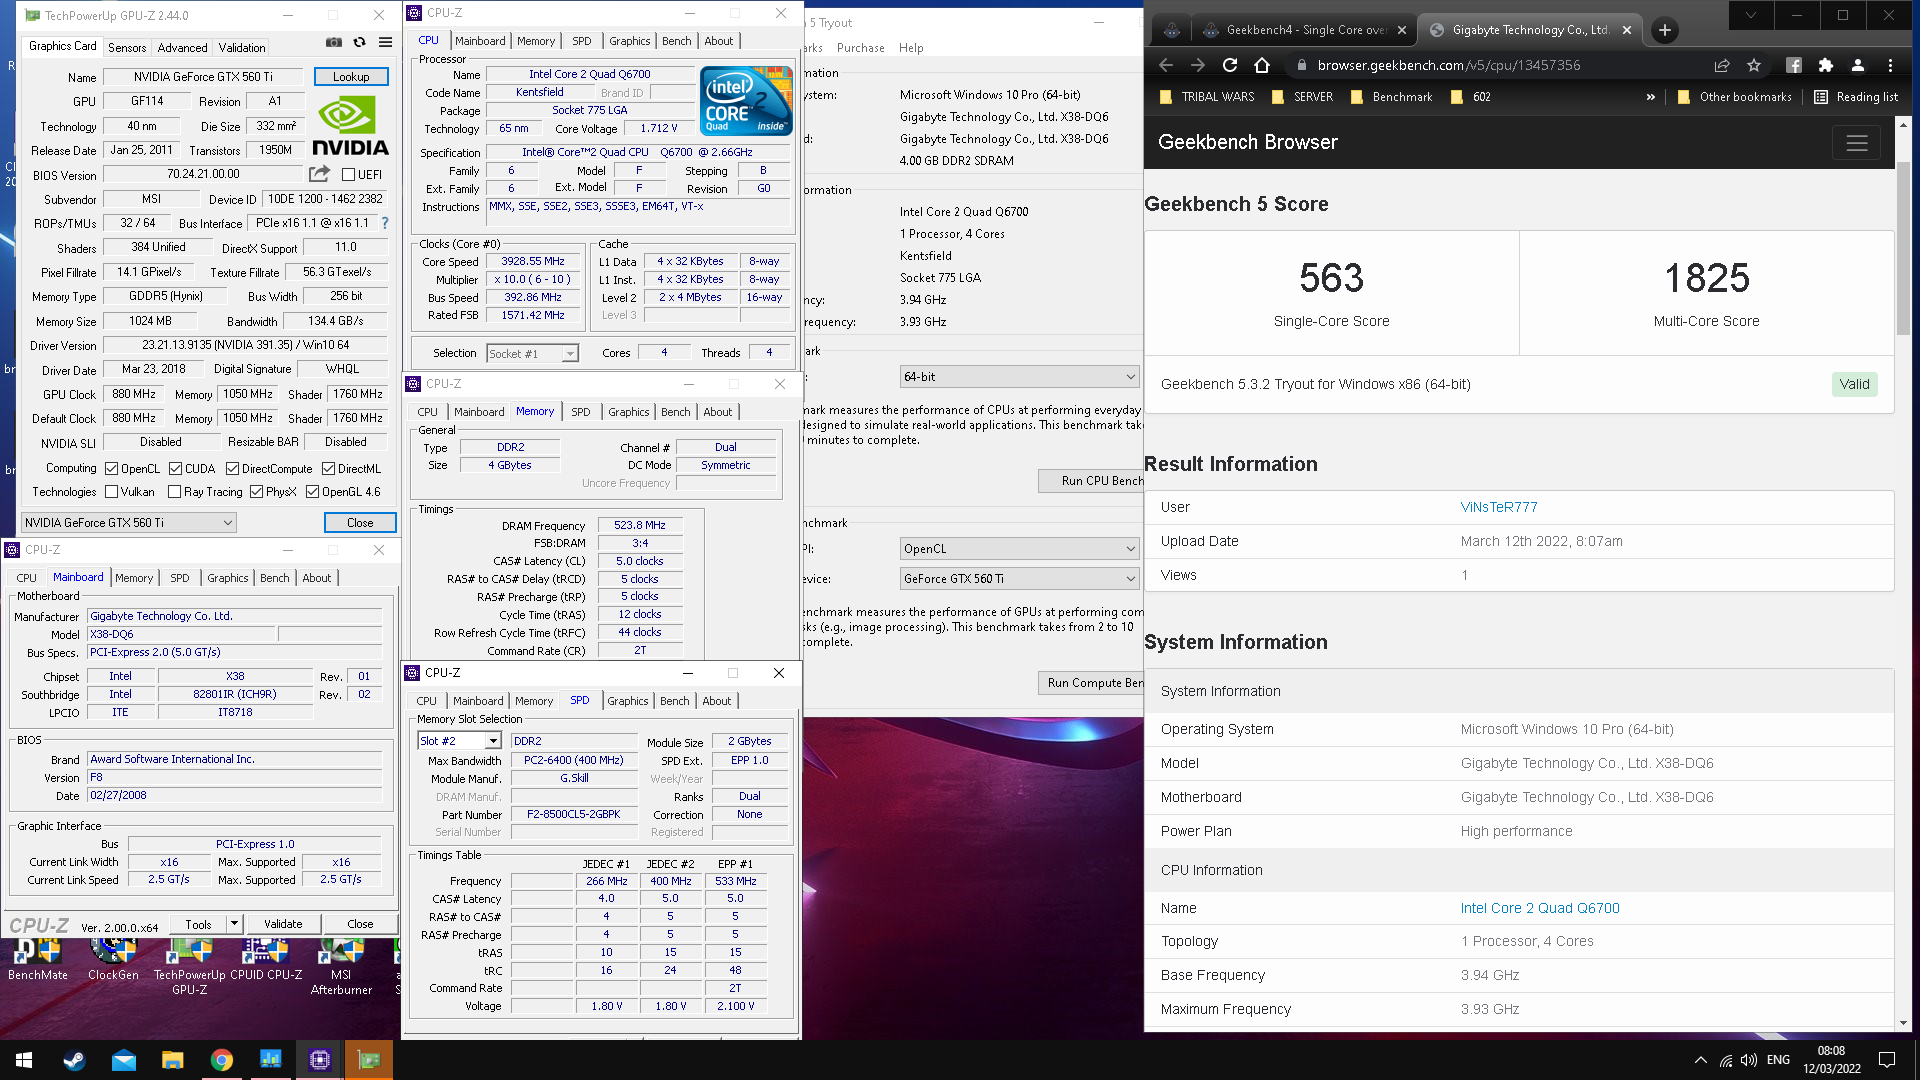Toggle DirectCompute checkbox
Image resolution: width=1920 pixels, height=1080 pixels.
pyautogui.click(x=232, y=469)
